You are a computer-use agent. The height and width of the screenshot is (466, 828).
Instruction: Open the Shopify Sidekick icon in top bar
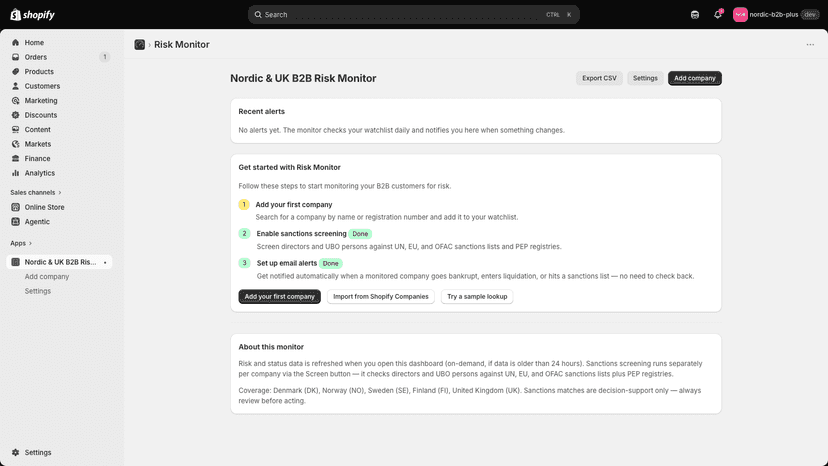click(695, 15)
